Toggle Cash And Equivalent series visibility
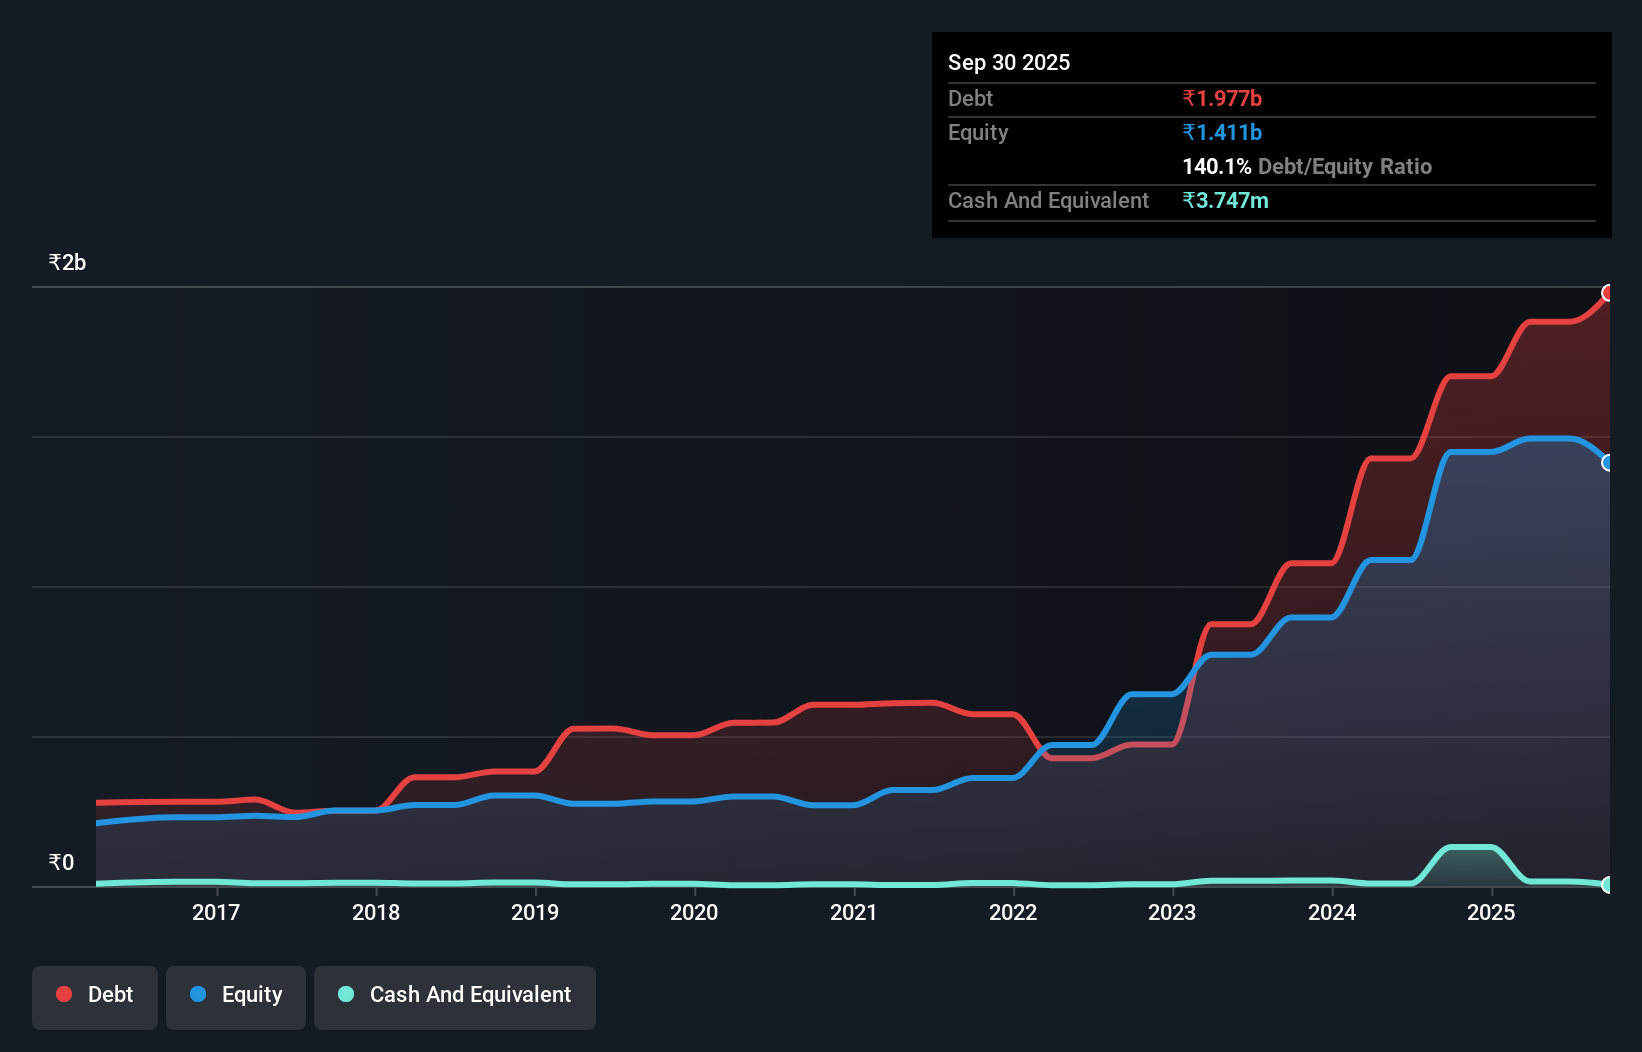The height and width of the screenshot is (1052, 1642). [455, 995]
